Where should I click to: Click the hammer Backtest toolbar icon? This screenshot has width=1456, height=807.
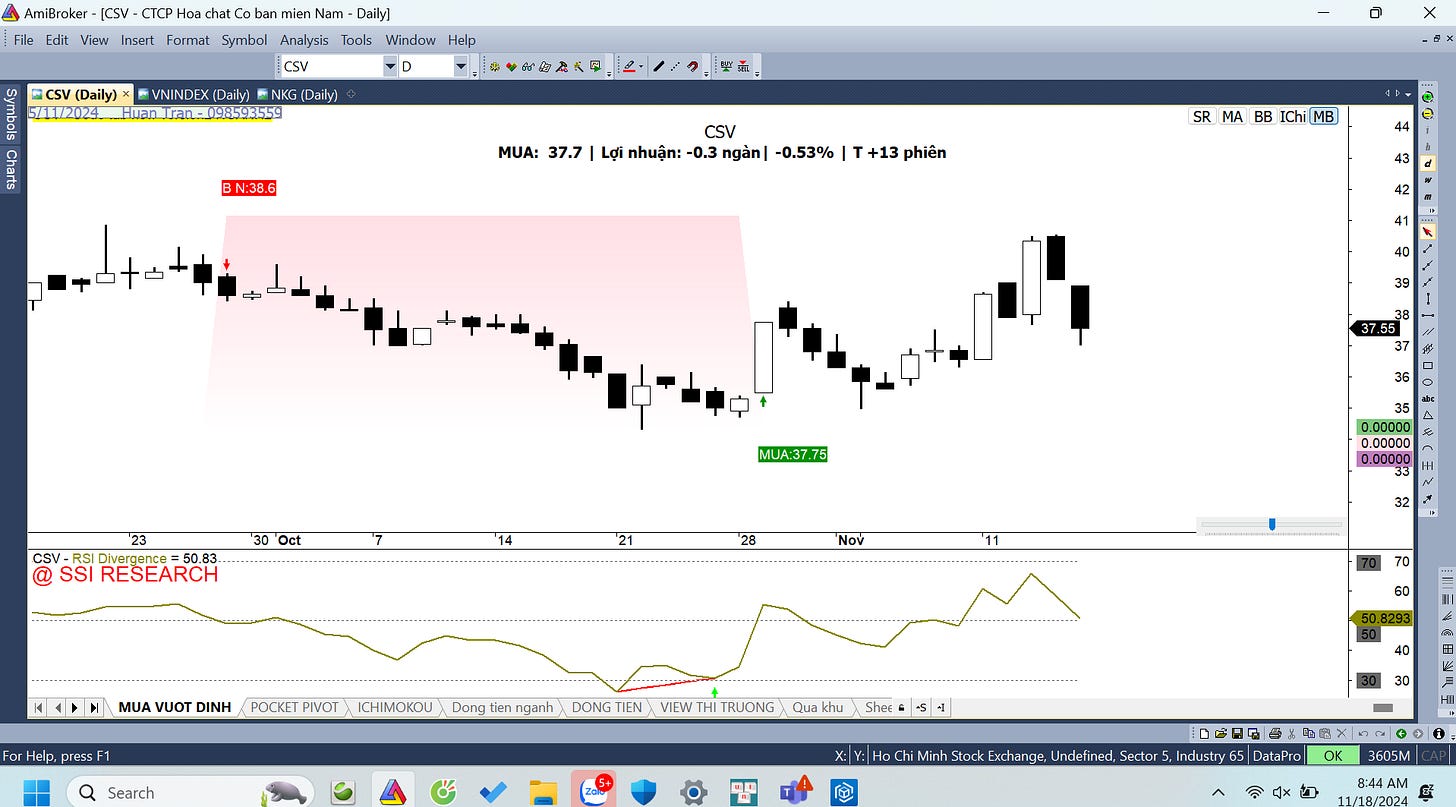tap(562, 67)
